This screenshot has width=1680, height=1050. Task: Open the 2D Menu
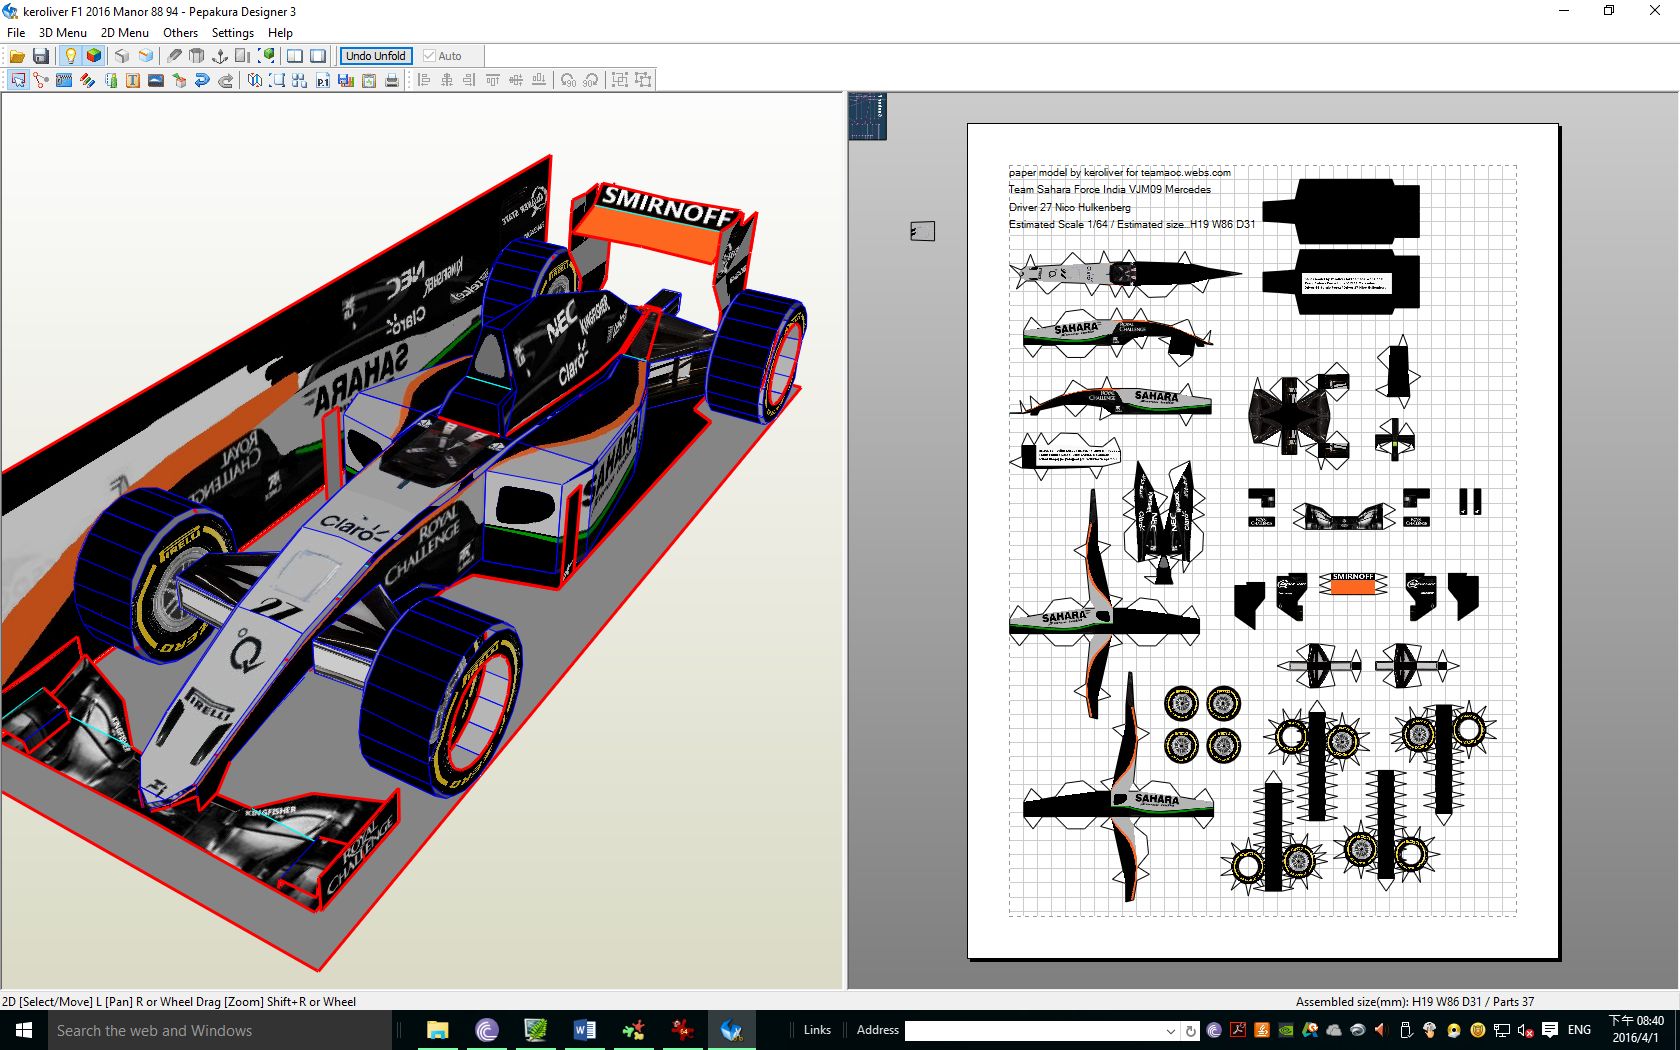124,32
